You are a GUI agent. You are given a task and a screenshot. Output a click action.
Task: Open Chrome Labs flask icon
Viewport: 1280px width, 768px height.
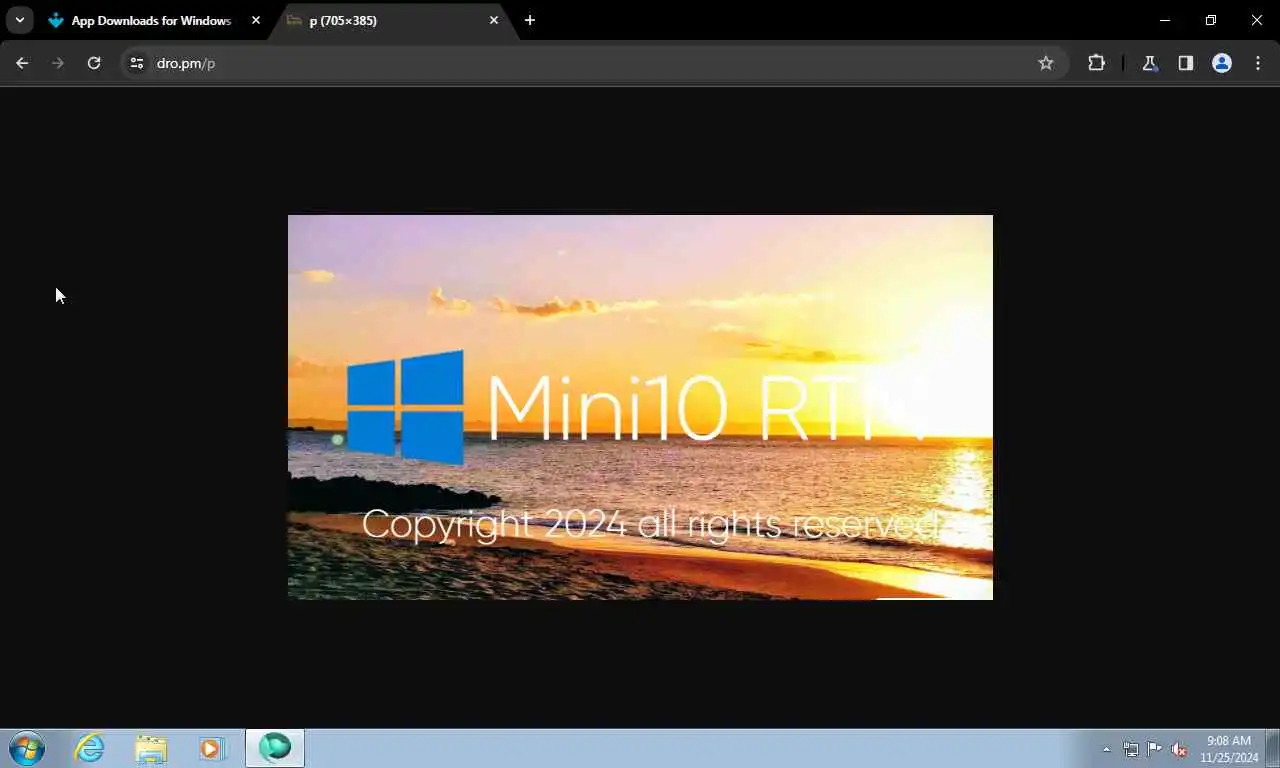(1150, 63)
